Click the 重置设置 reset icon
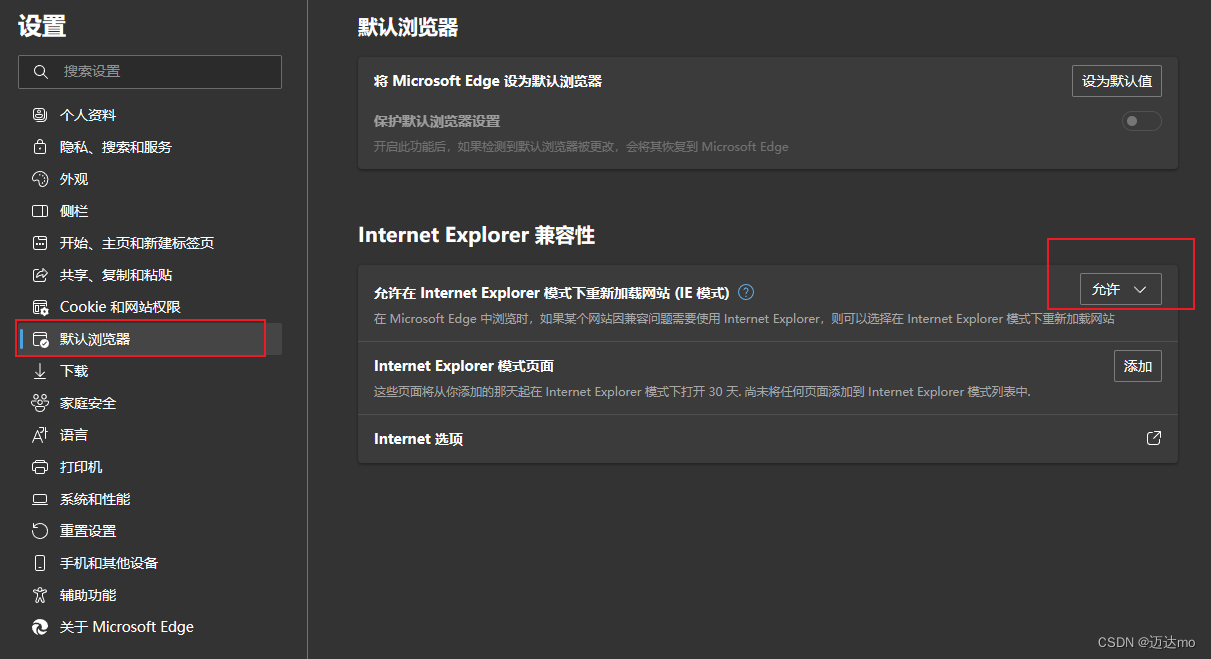This screenshot has height=659, width=1211. pyautogui.click(x=40, y=531)
